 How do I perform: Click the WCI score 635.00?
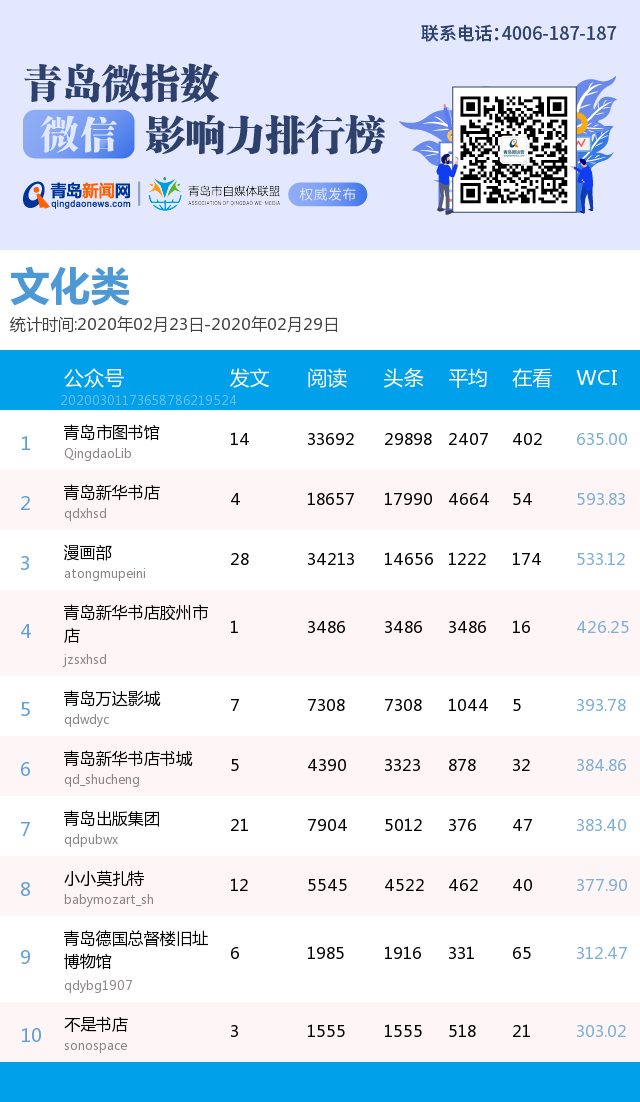[602, 439]
